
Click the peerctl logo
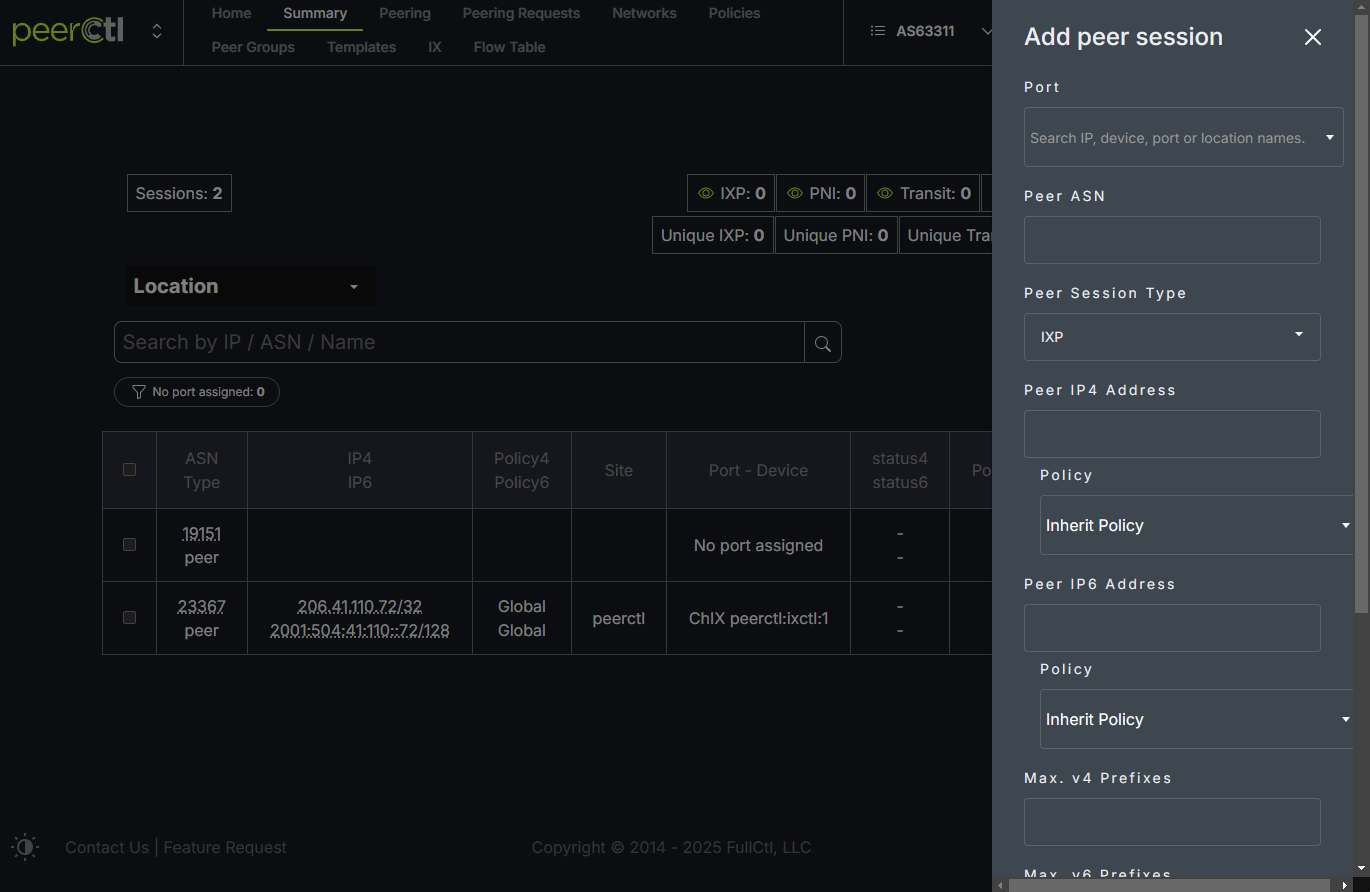point(68,31)
